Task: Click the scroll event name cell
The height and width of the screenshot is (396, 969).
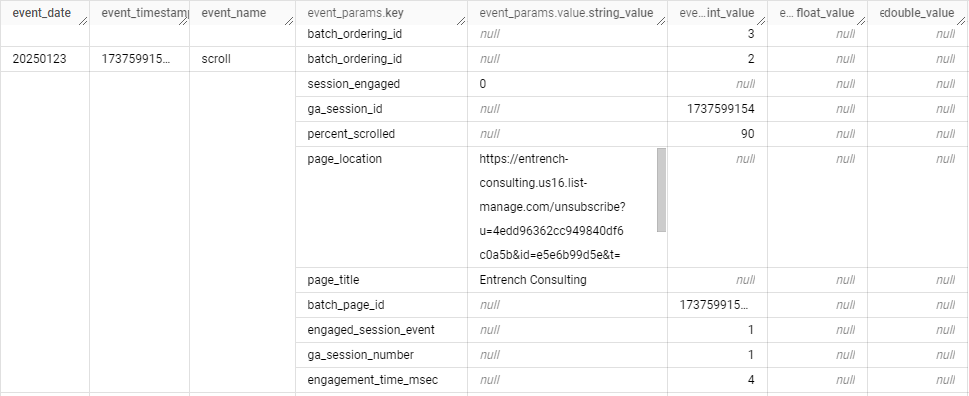Action: 216,59
